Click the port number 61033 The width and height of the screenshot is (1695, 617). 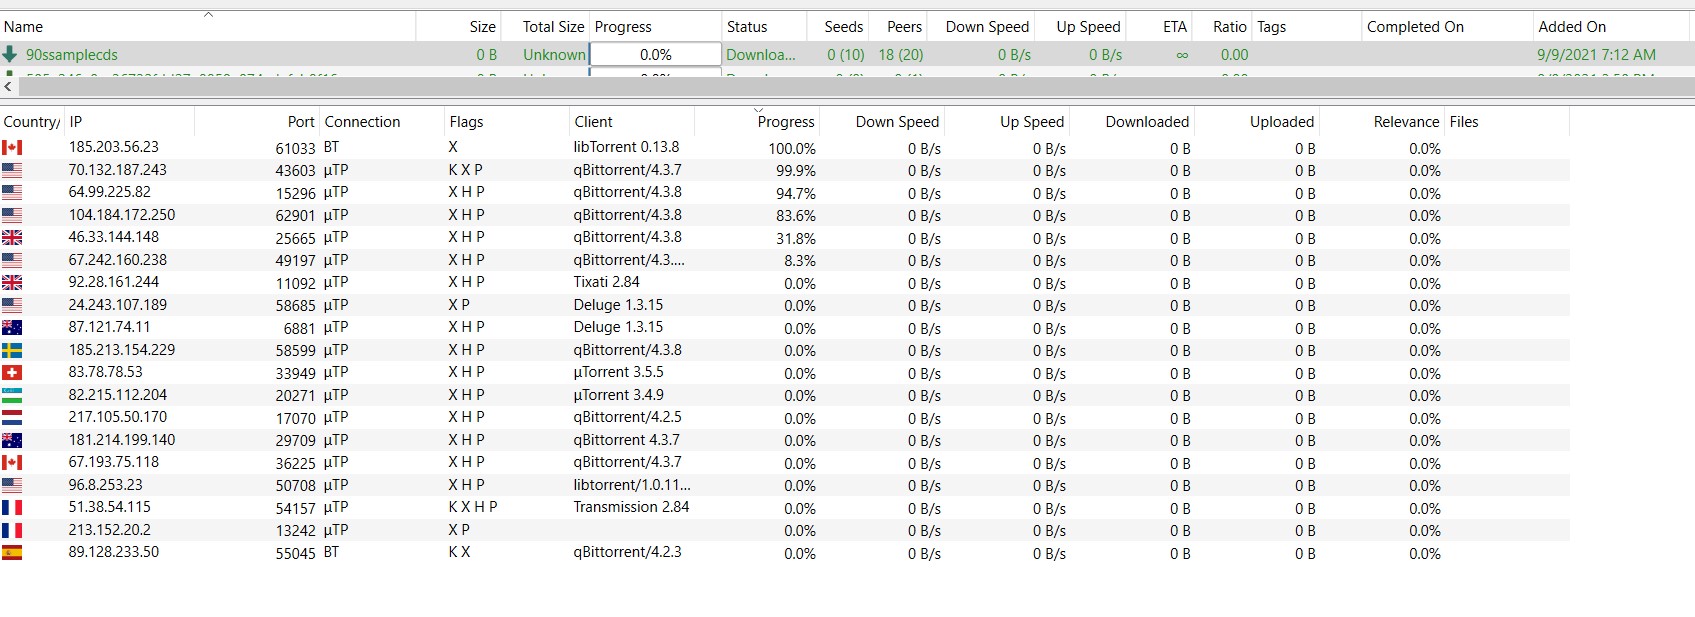click(x=296, y=148)
